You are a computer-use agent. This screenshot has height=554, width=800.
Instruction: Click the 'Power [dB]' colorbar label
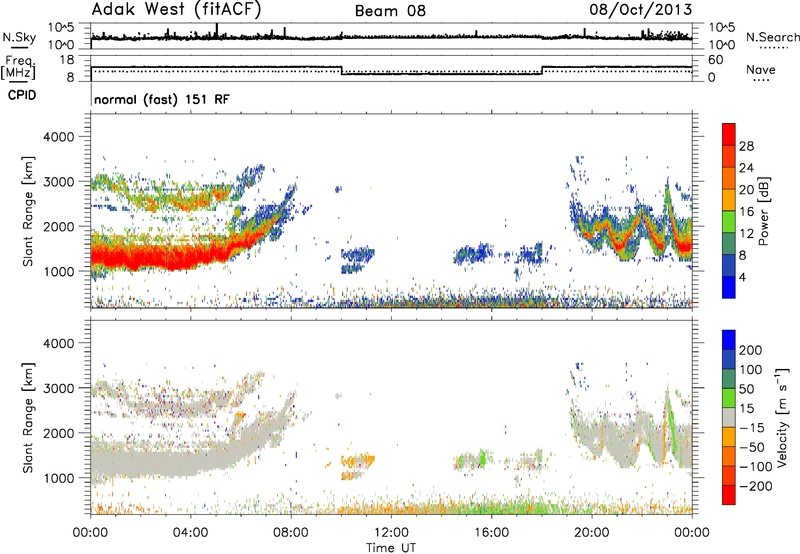tap(764, 211)
